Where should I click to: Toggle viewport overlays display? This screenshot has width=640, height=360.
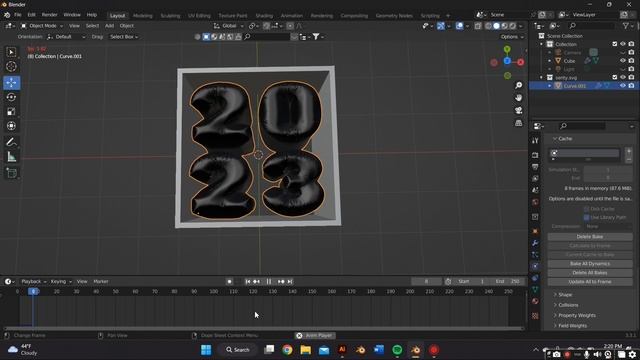460,26
